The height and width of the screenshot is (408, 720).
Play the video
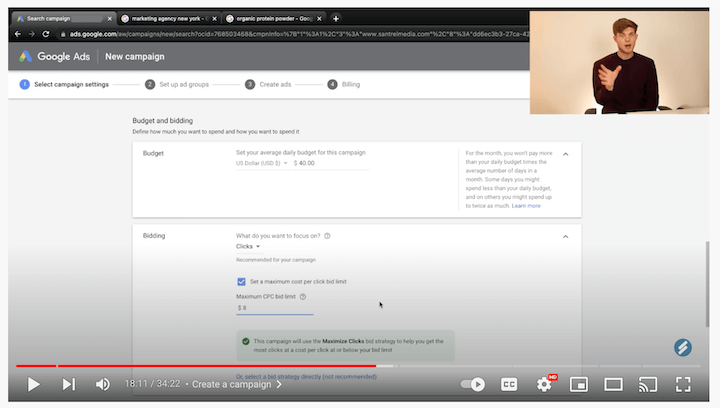[x=33, y=384]
